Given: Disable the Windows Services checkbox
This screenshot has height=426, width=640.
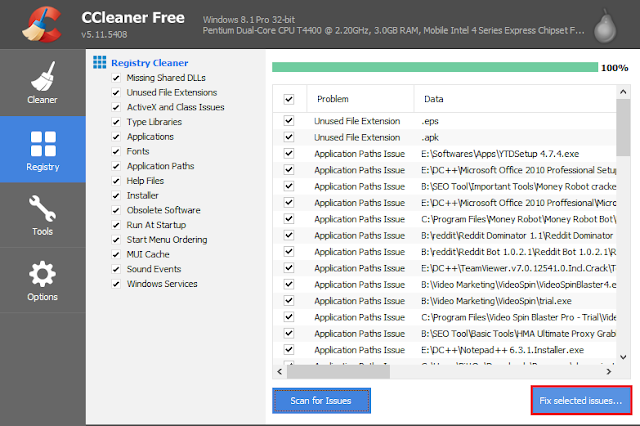Looking at the screenshot, I should pyautogui.click(x=116, y=284).
